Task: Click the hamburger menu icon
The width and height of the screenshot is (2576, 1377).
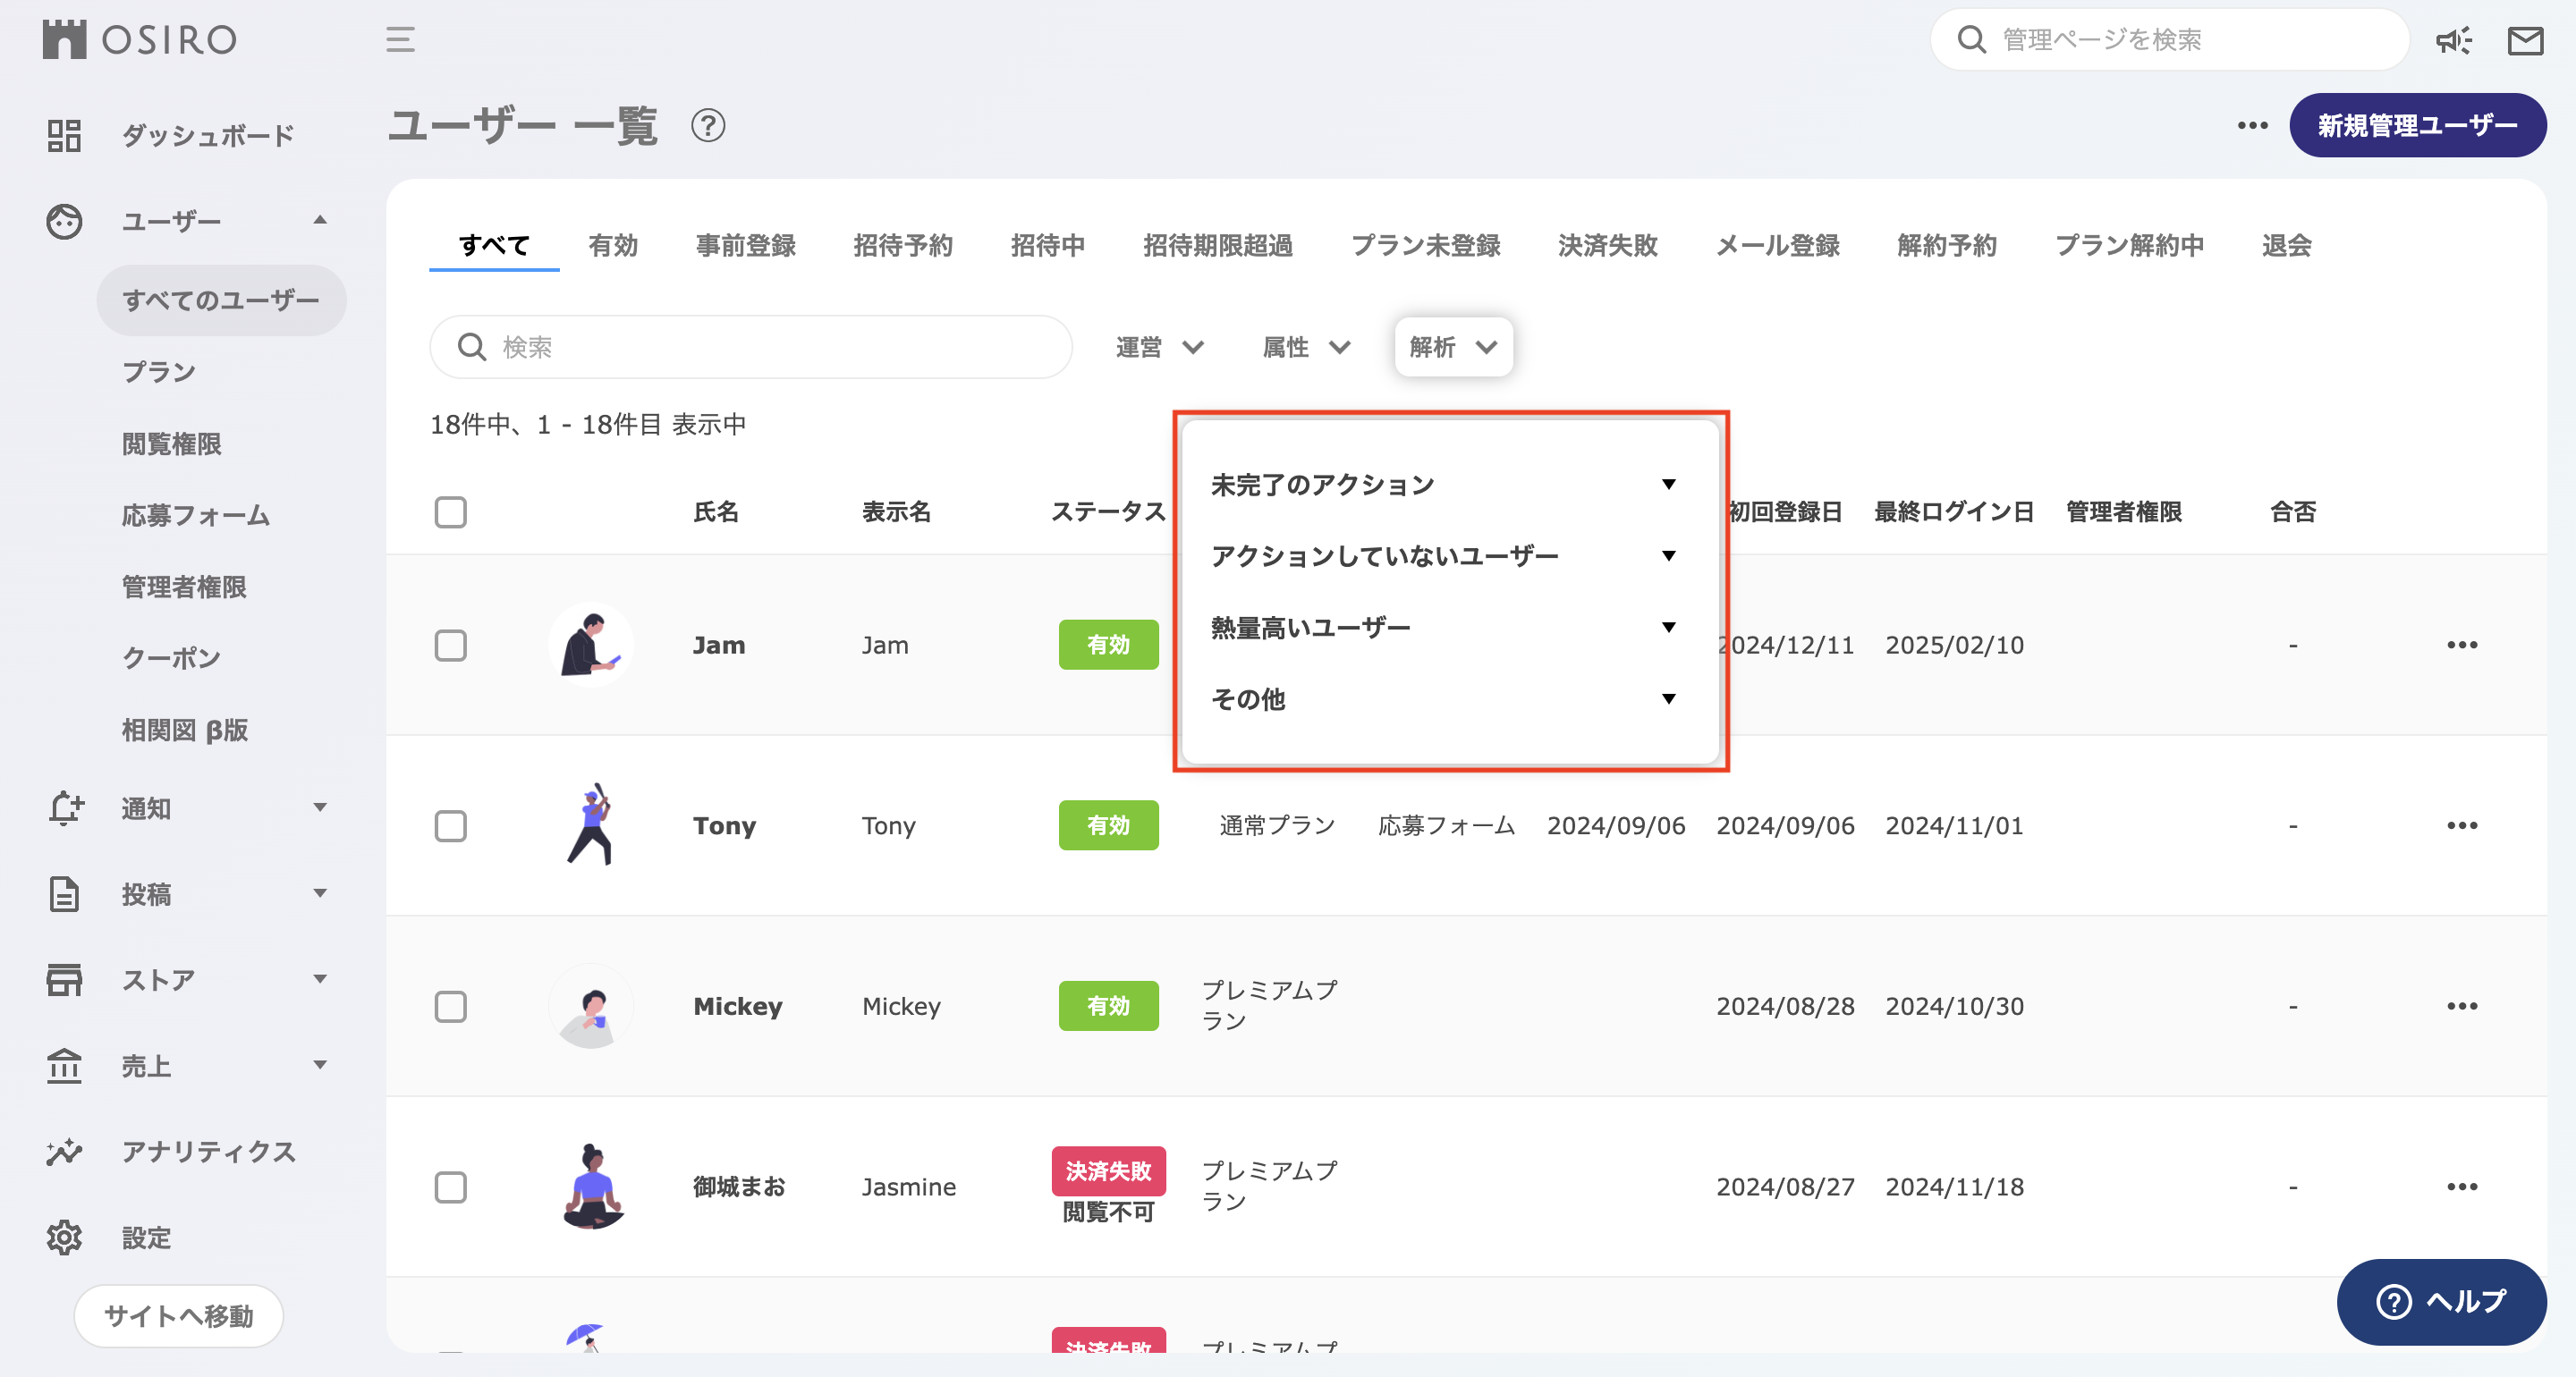Action: pyautogui.click(x=400, y=40)
